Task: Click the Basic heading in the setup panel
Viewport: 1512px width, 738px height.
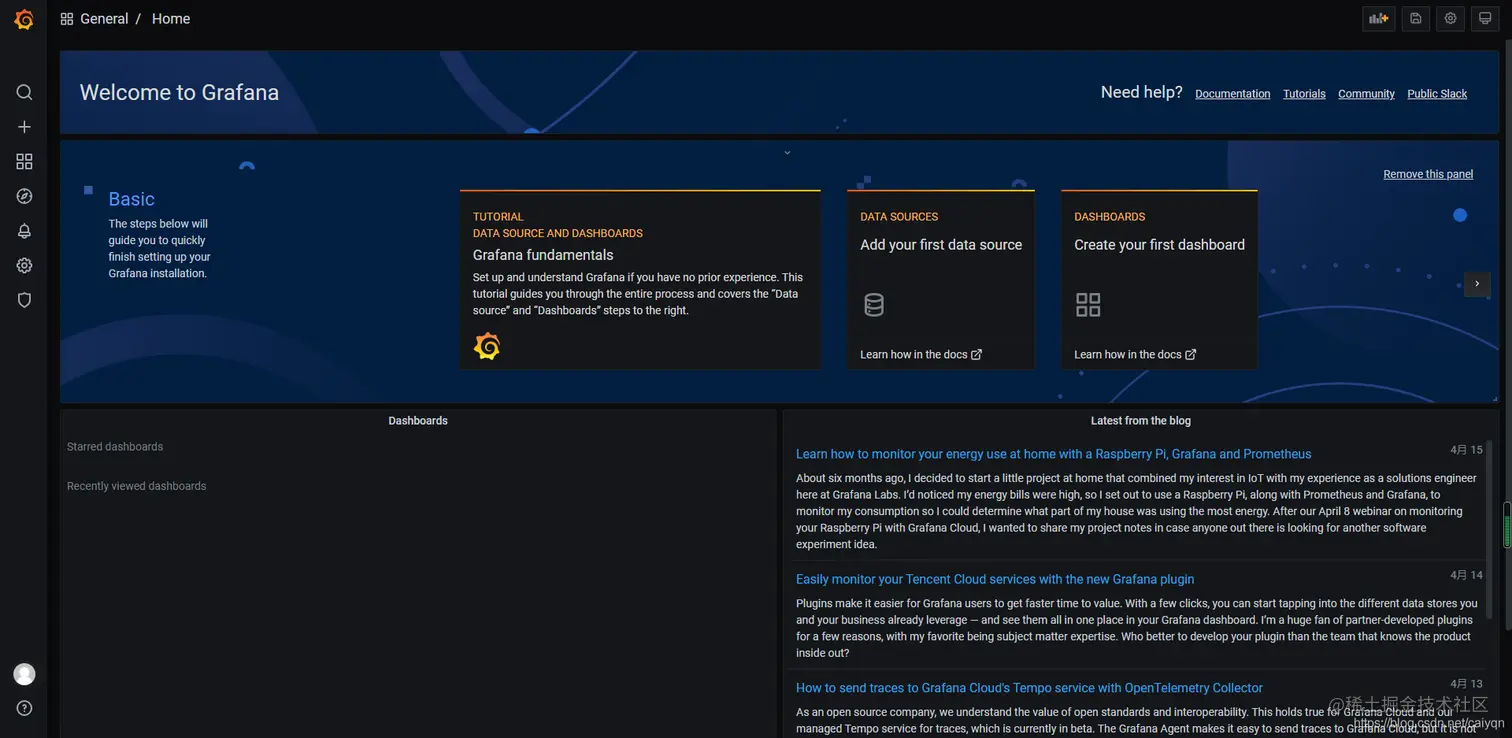Action: pos(131,199)
